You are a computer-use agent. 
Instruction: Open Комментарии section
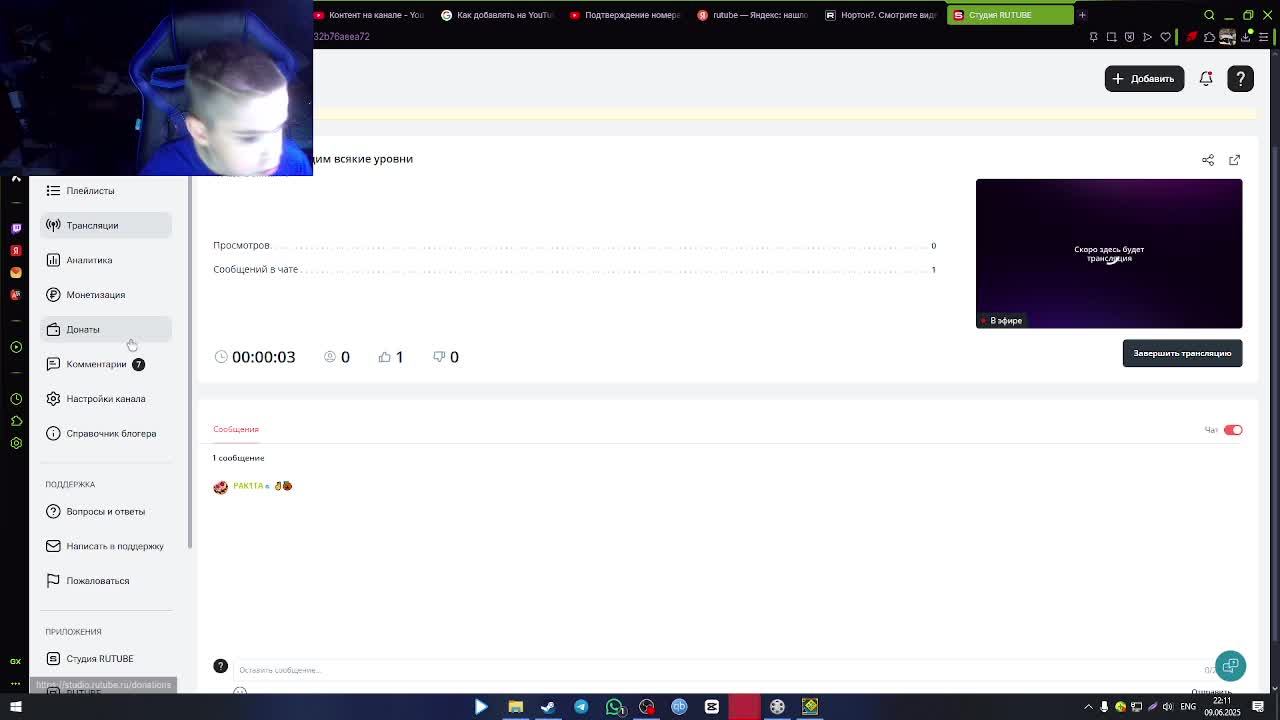coord(106,364)
